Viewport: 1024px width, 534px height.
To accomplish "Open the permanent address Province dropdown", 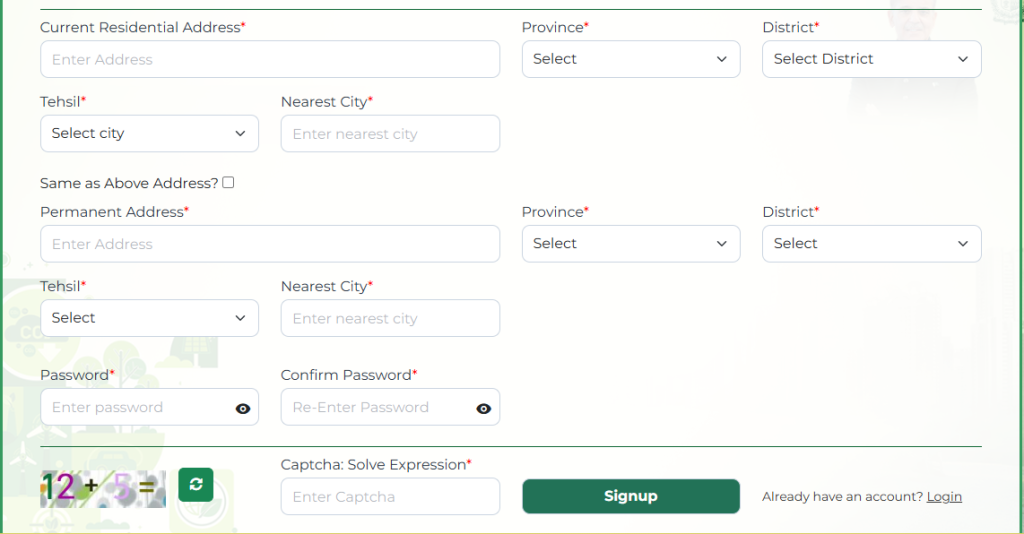I will 631,244.
